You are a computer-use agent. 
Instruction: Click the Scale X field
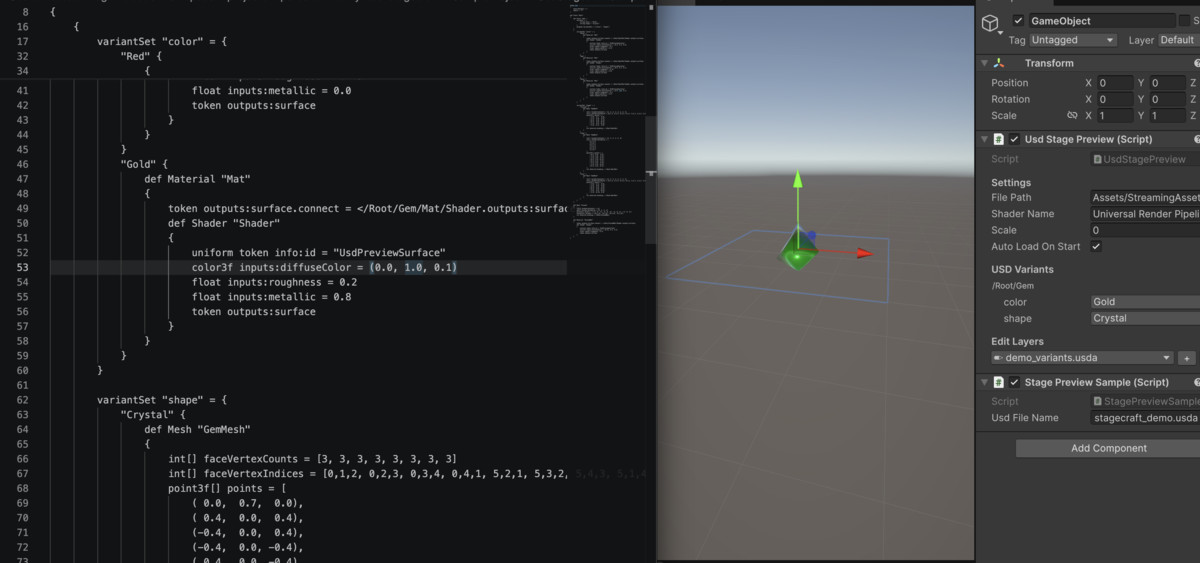pos(1115,116)
